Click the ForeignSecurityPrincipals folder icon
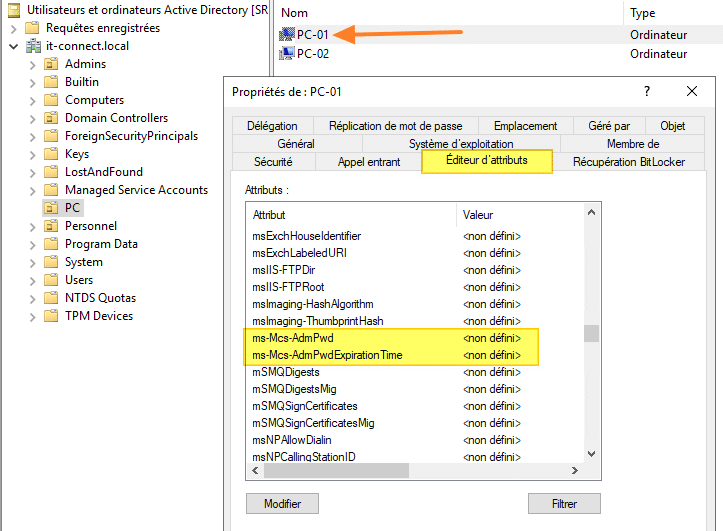Screen dimensions: 723x531 point(51,136)
